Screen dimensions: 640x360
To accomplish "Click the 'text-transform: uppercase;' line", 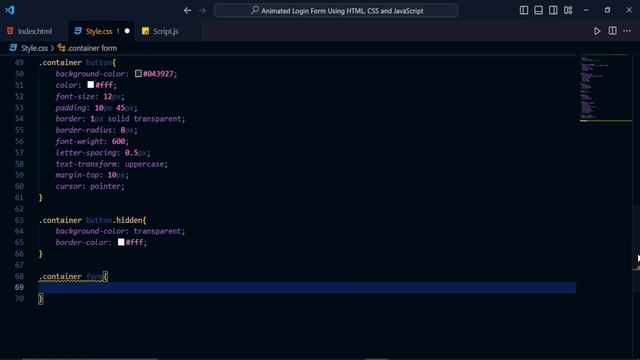I will coord(111,164).
